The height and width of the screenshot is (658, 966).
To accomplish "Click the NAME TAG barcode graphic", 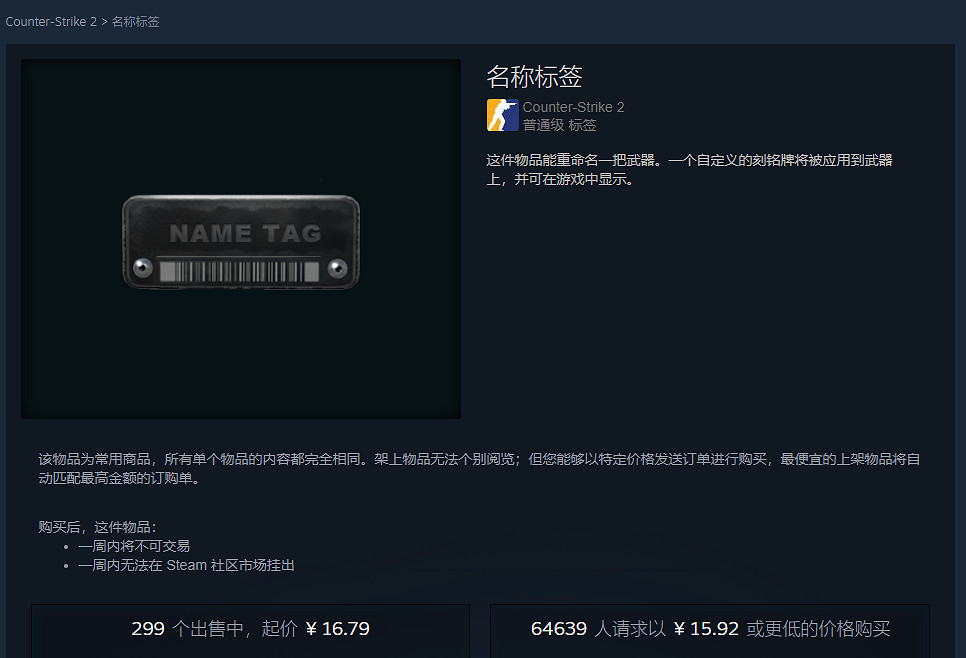I will [240, 268].
